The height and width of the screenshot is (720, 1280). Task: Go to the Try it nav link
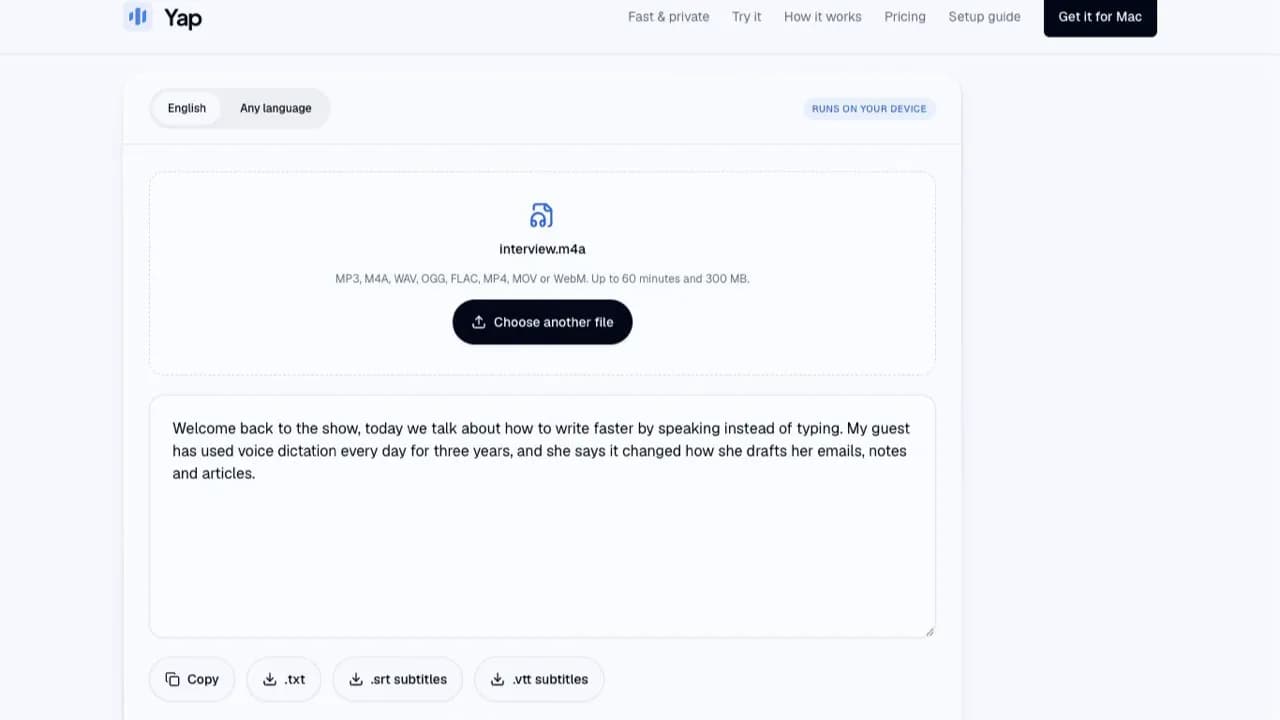click(747, 17)
